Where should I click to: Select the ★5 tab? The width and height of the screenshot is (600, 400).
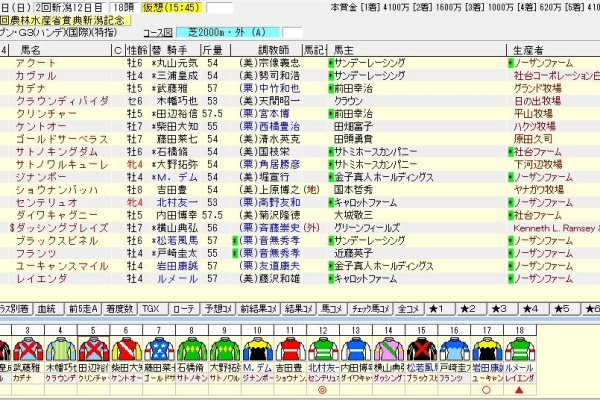point(566,309)
